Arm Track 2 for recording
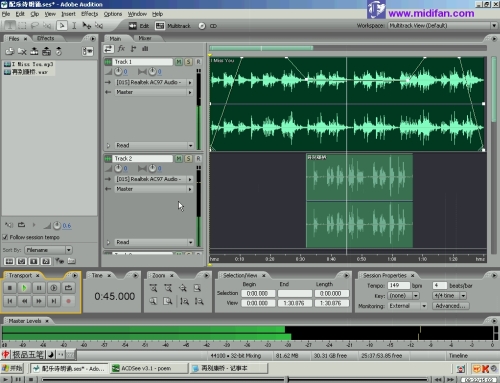 tap(198, 159)
